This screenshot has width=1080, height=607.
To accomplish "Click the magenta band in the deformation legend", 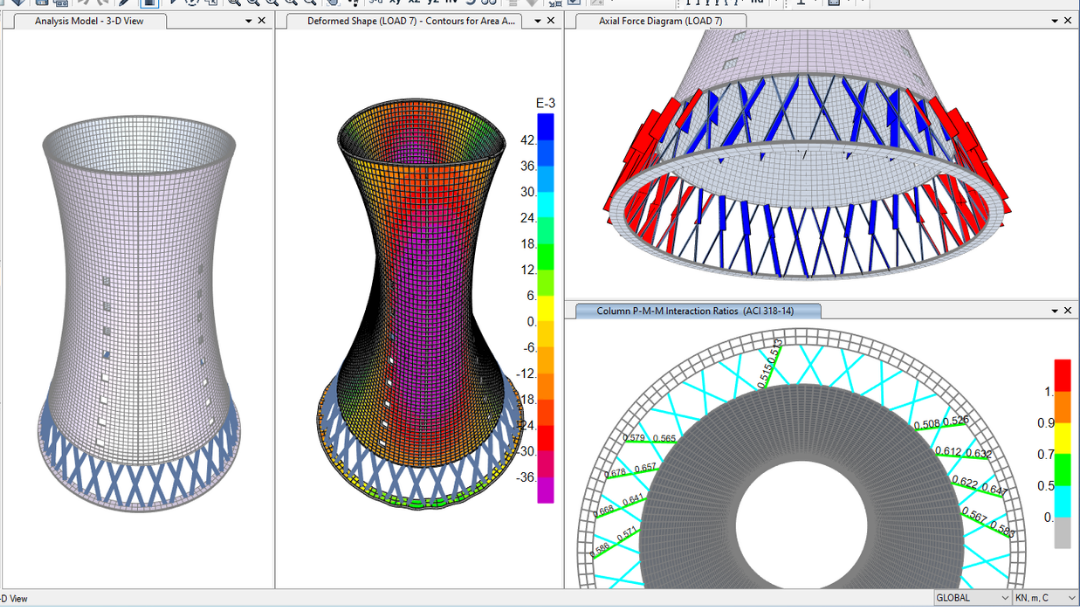I will [x=545, y=489].
